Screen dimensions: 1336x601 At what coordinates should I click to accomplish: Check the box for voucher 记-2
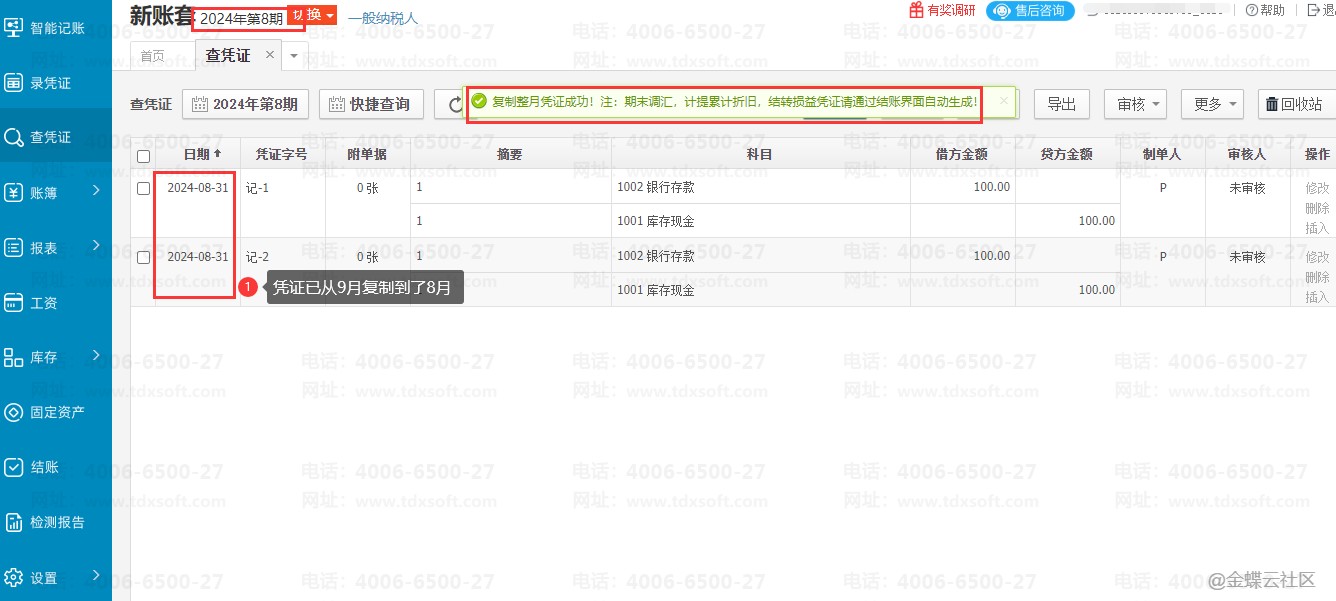(143, 257)
